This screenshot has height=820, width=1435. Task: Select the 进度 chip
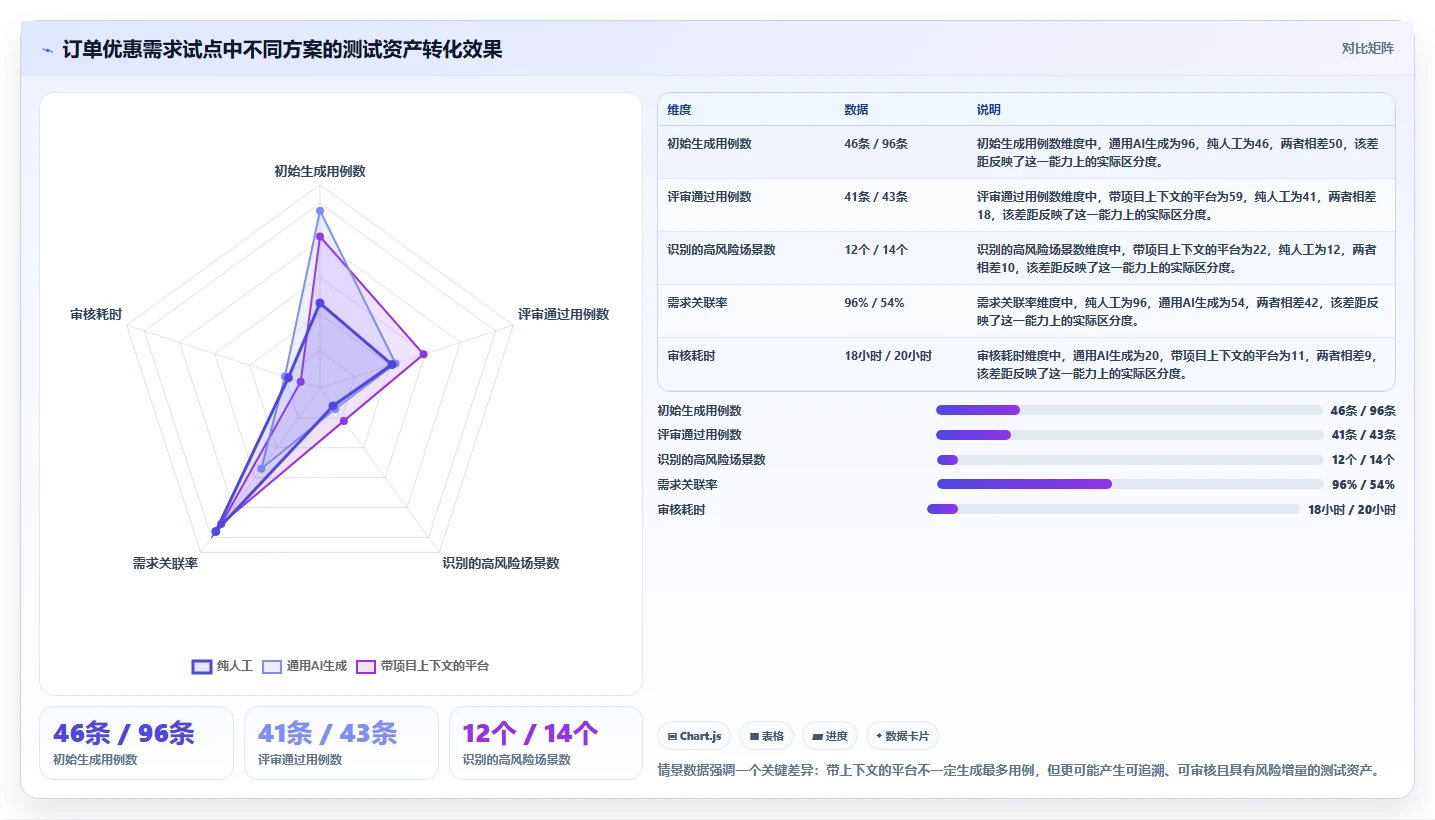pos(830,736)
